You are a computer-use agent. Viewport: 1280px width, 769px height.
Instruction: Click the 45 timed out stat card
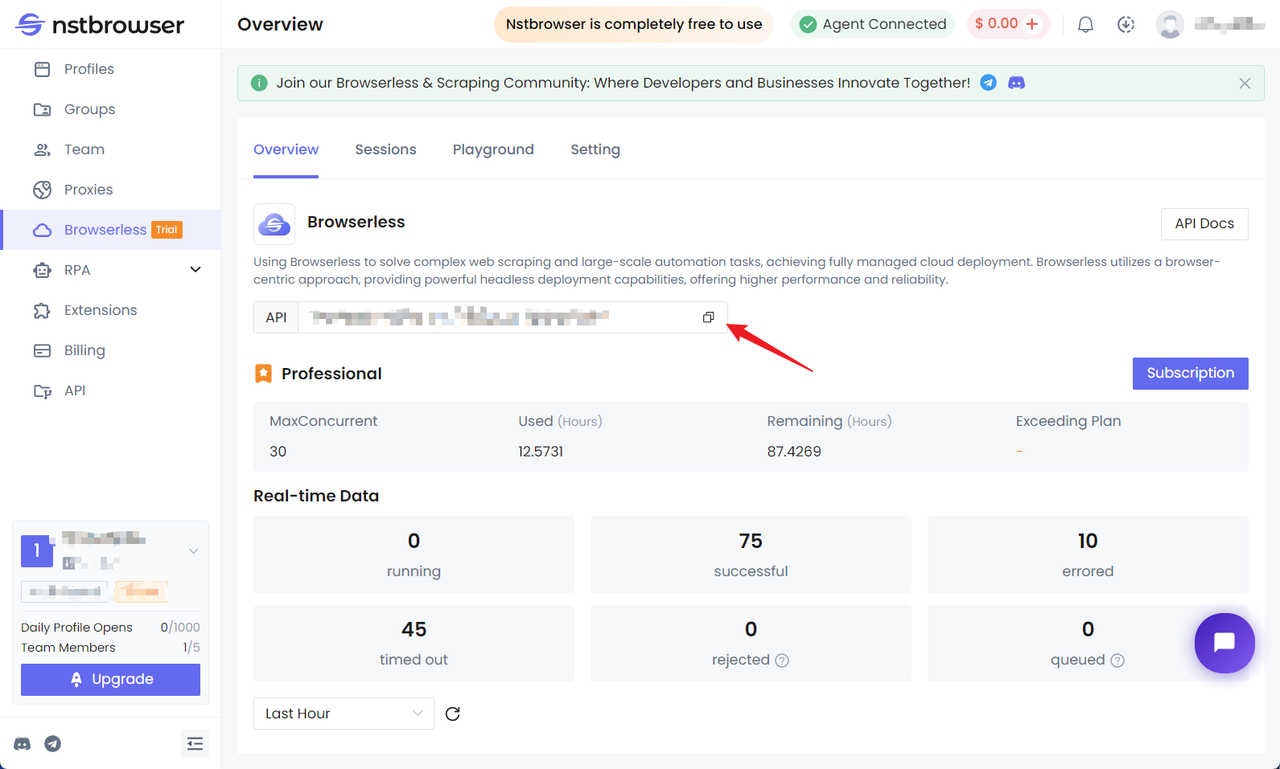coord(414,643)
